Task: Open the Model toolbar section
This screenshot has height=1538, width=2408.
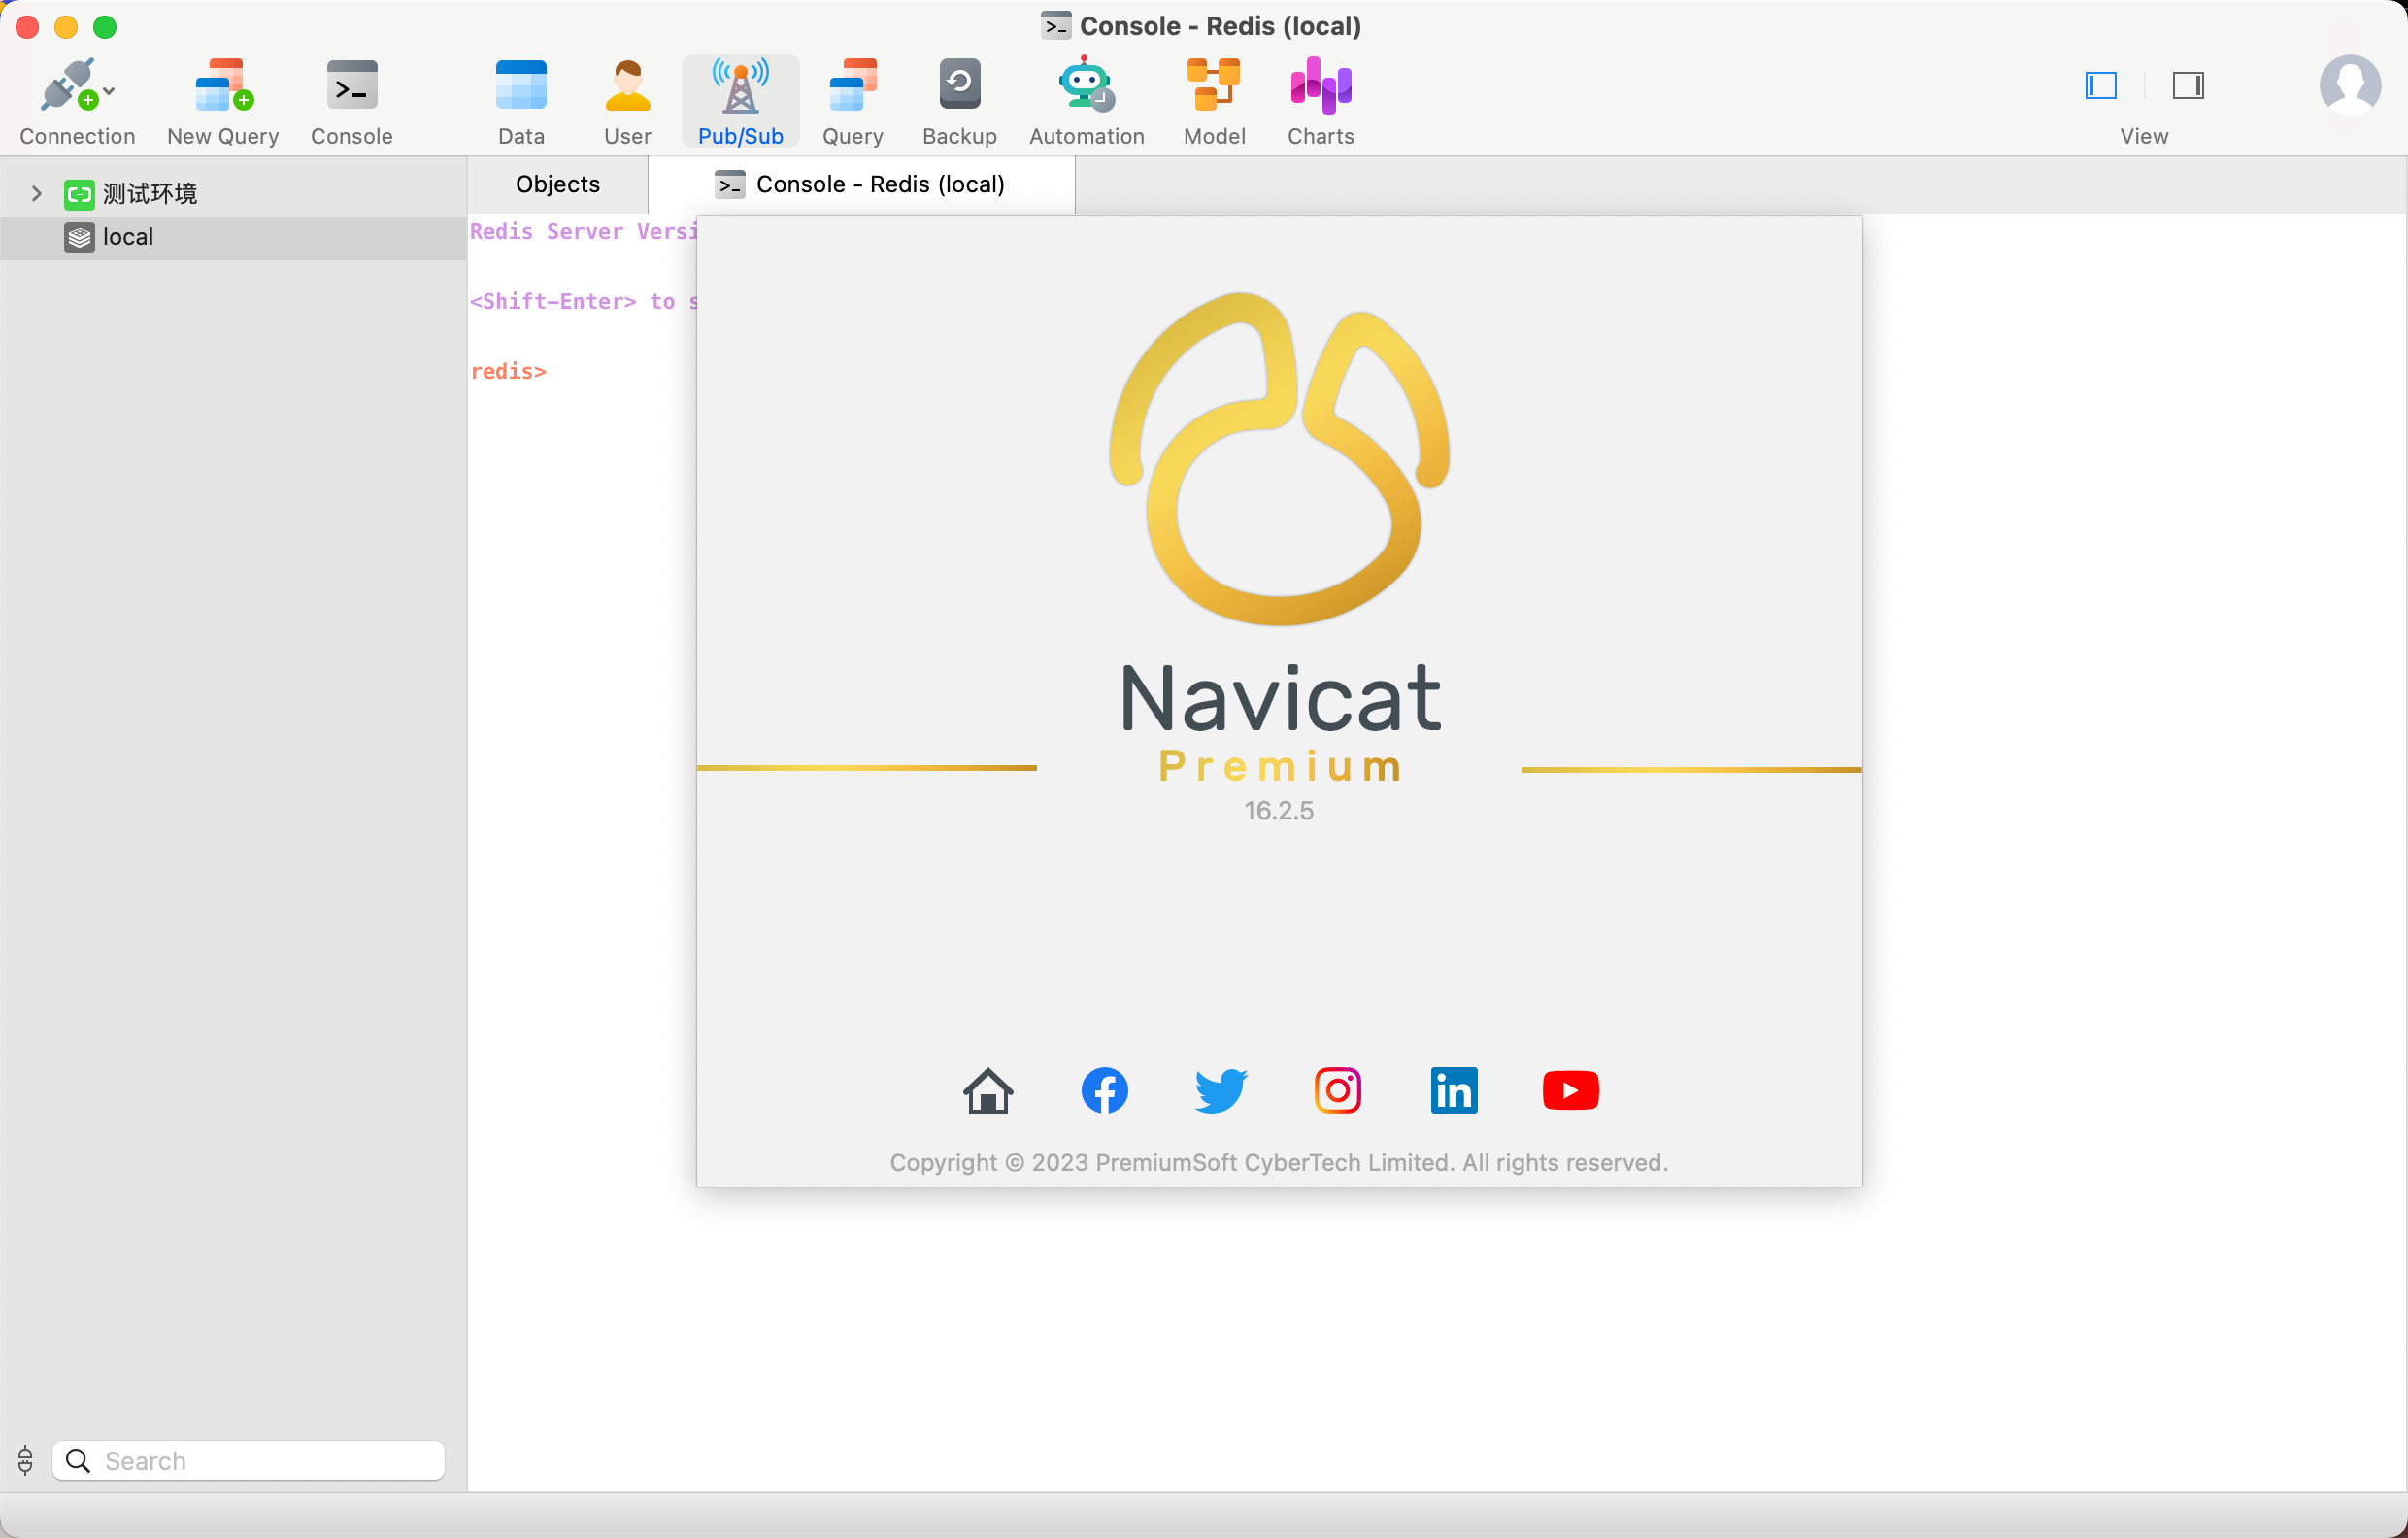Action: (x=1214, y=101)
